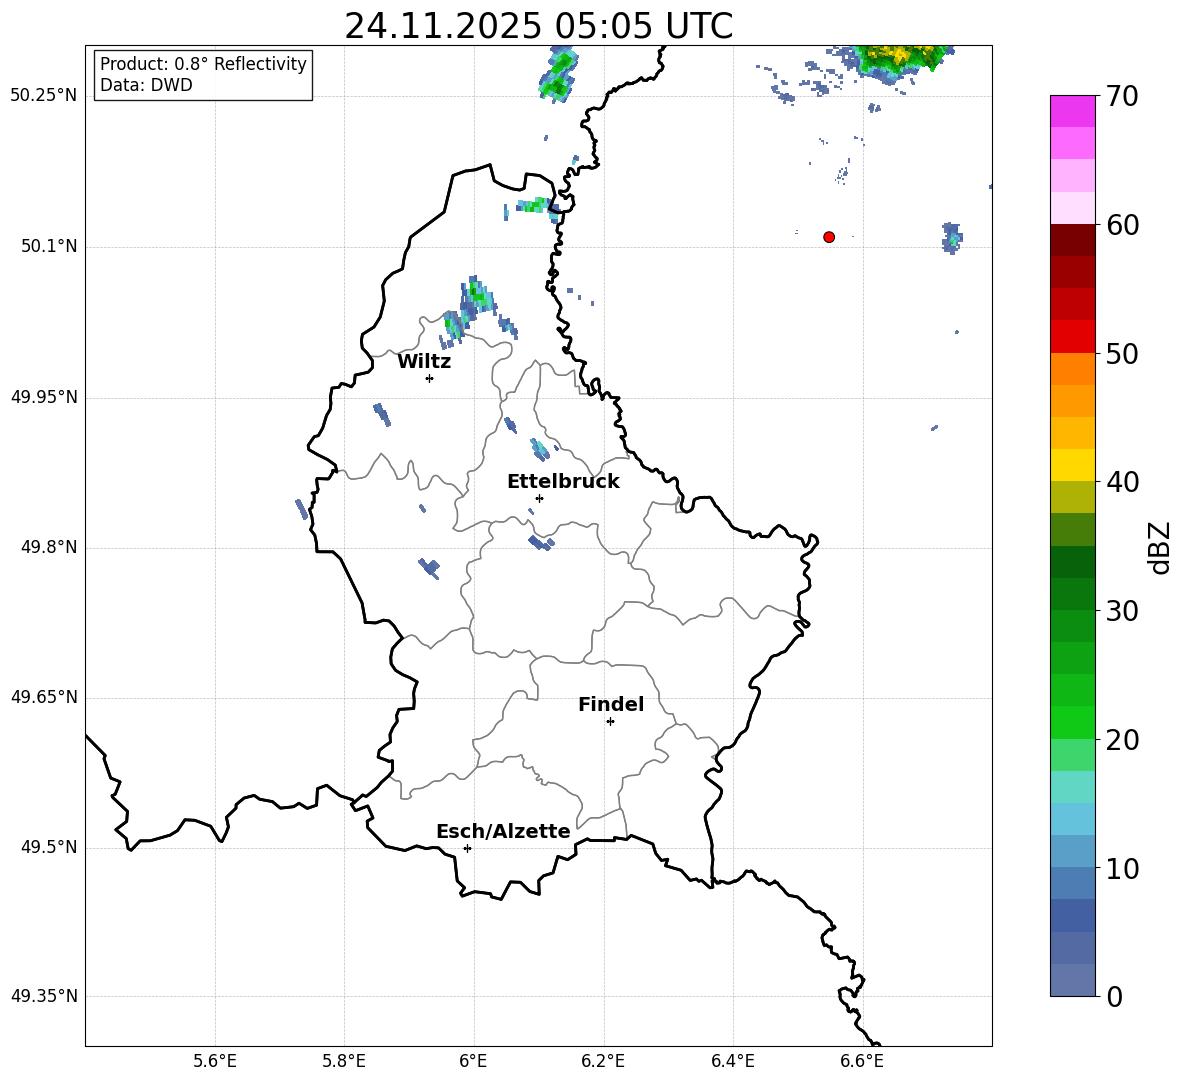Click the 6.2°E longitude label

(603, 1061)
